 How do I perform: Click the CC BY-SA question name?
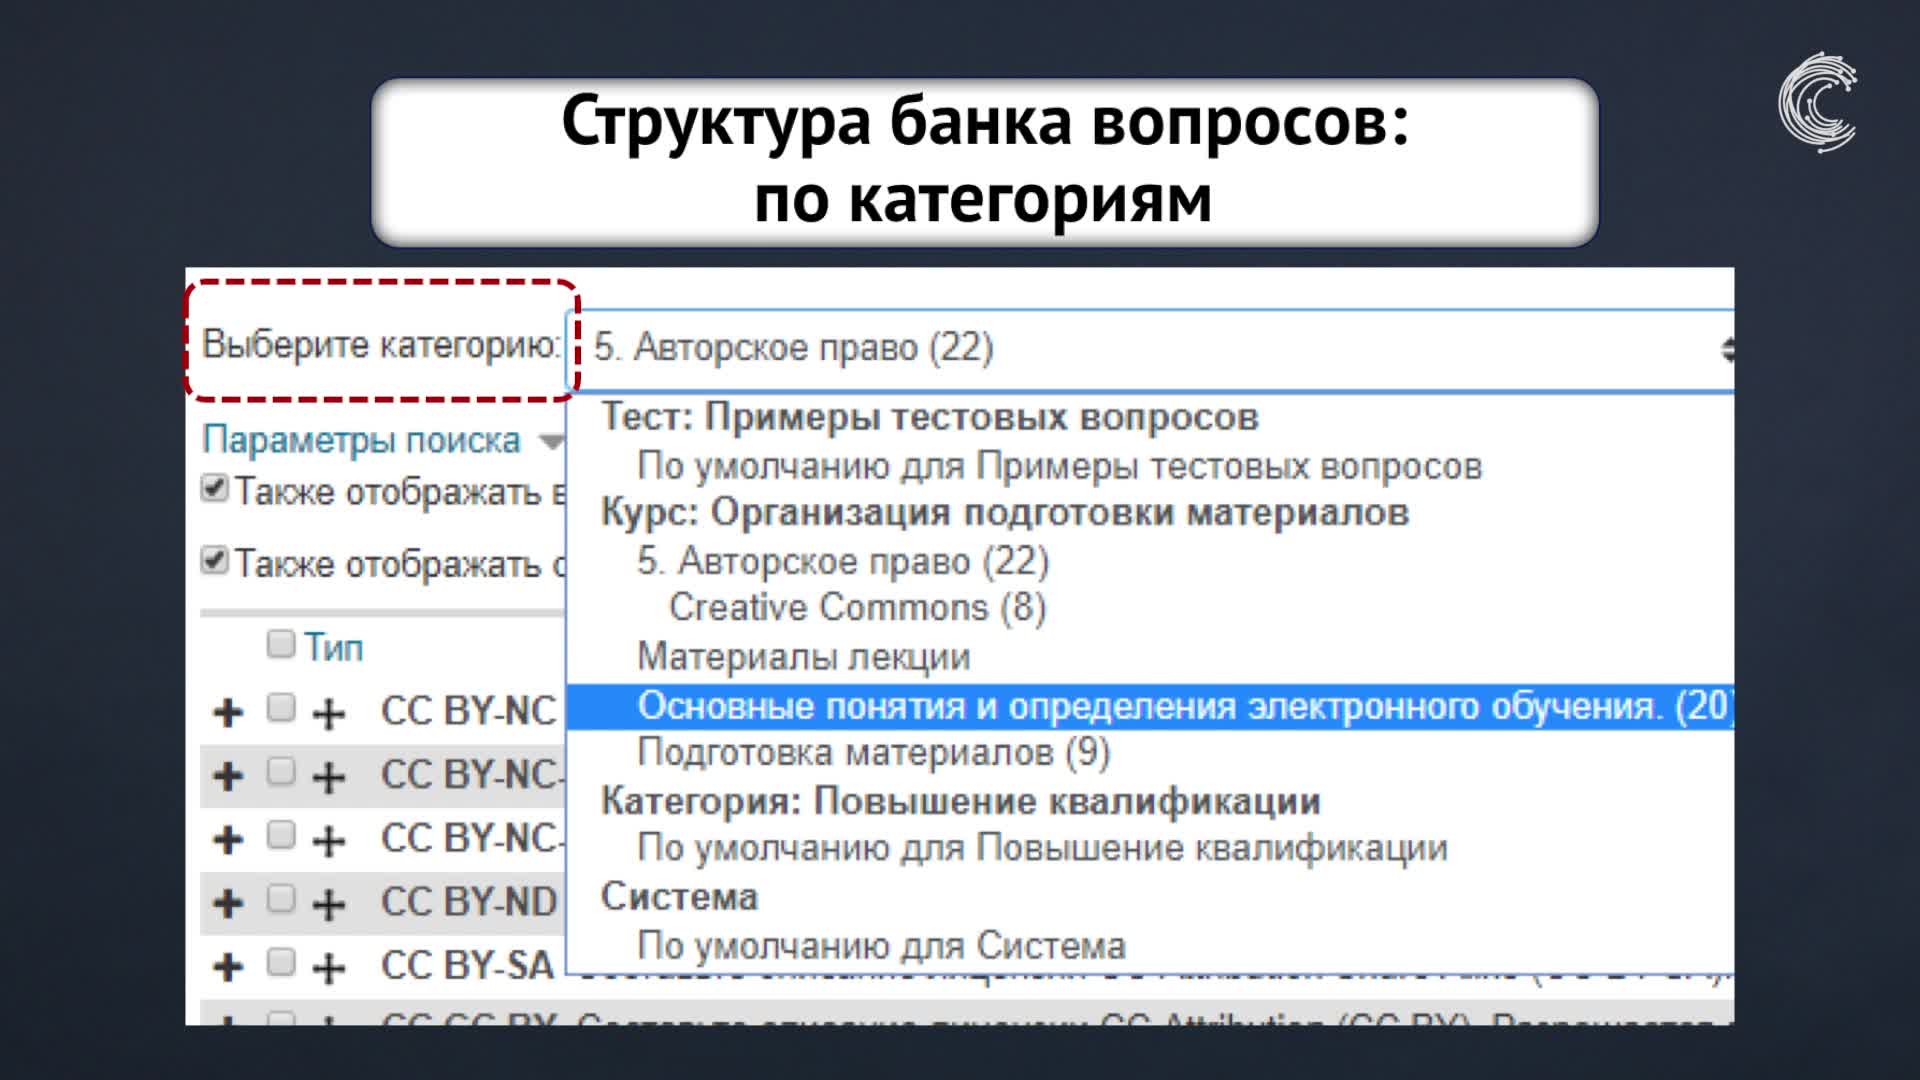coord(467,966)
